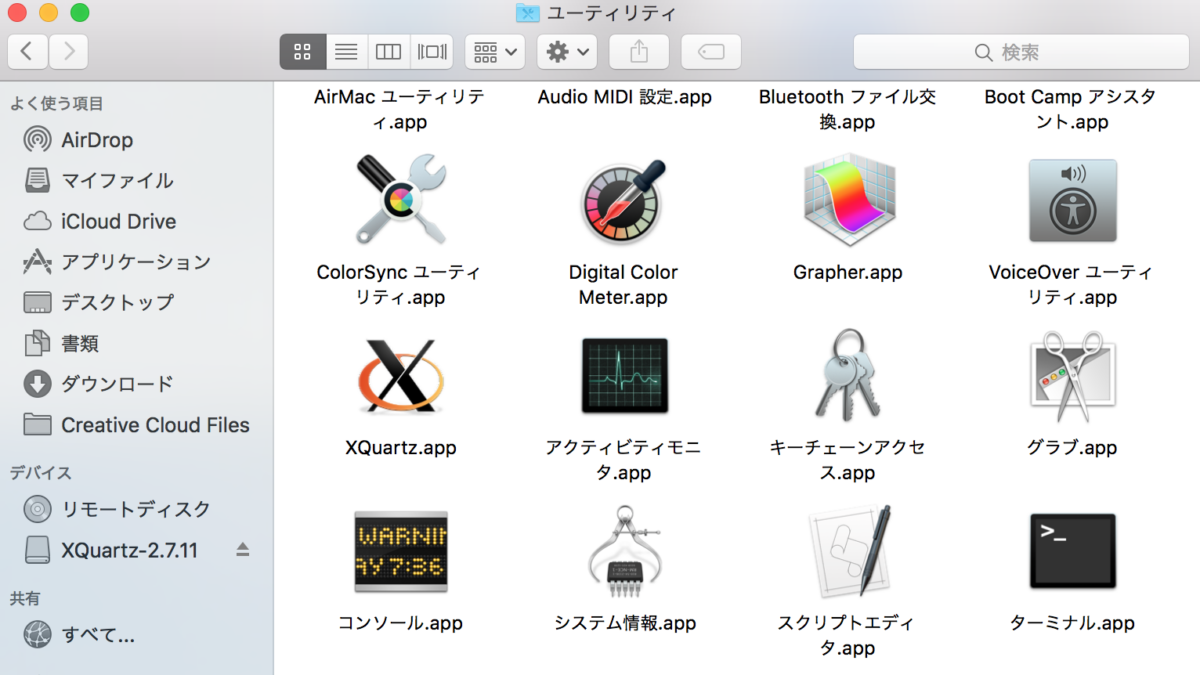This screenshot has width=1200, height=675.
Task: Select the グラブ scissors app icon
Action: click(1072, 376)
